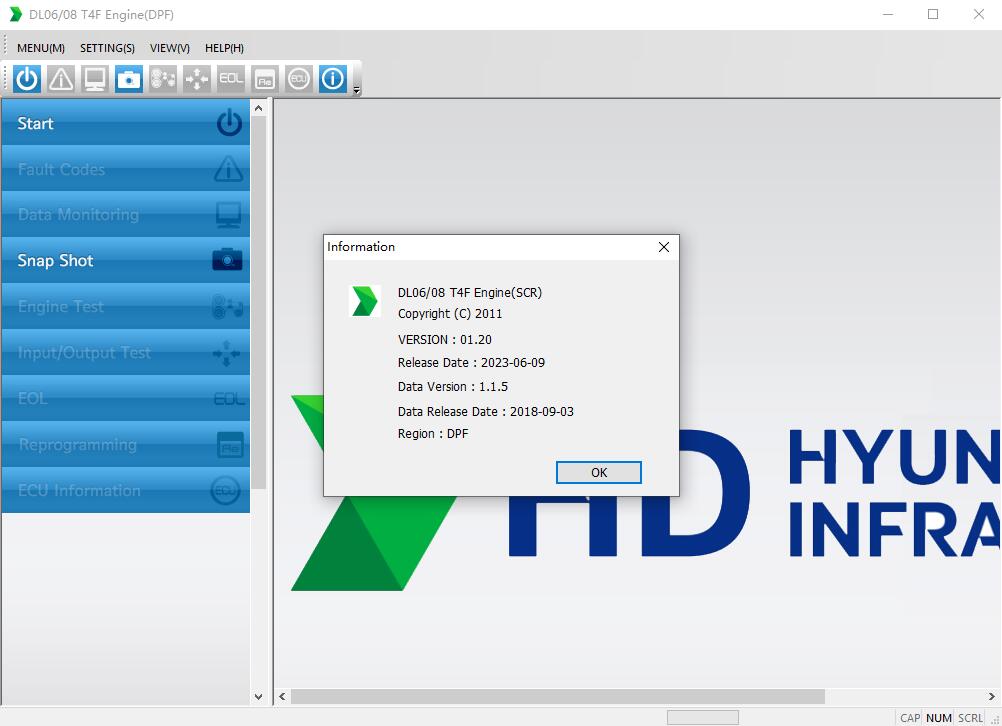1002x726 pixels.
Task: Select EOL in the sidebar
Action: coord(126,399)
